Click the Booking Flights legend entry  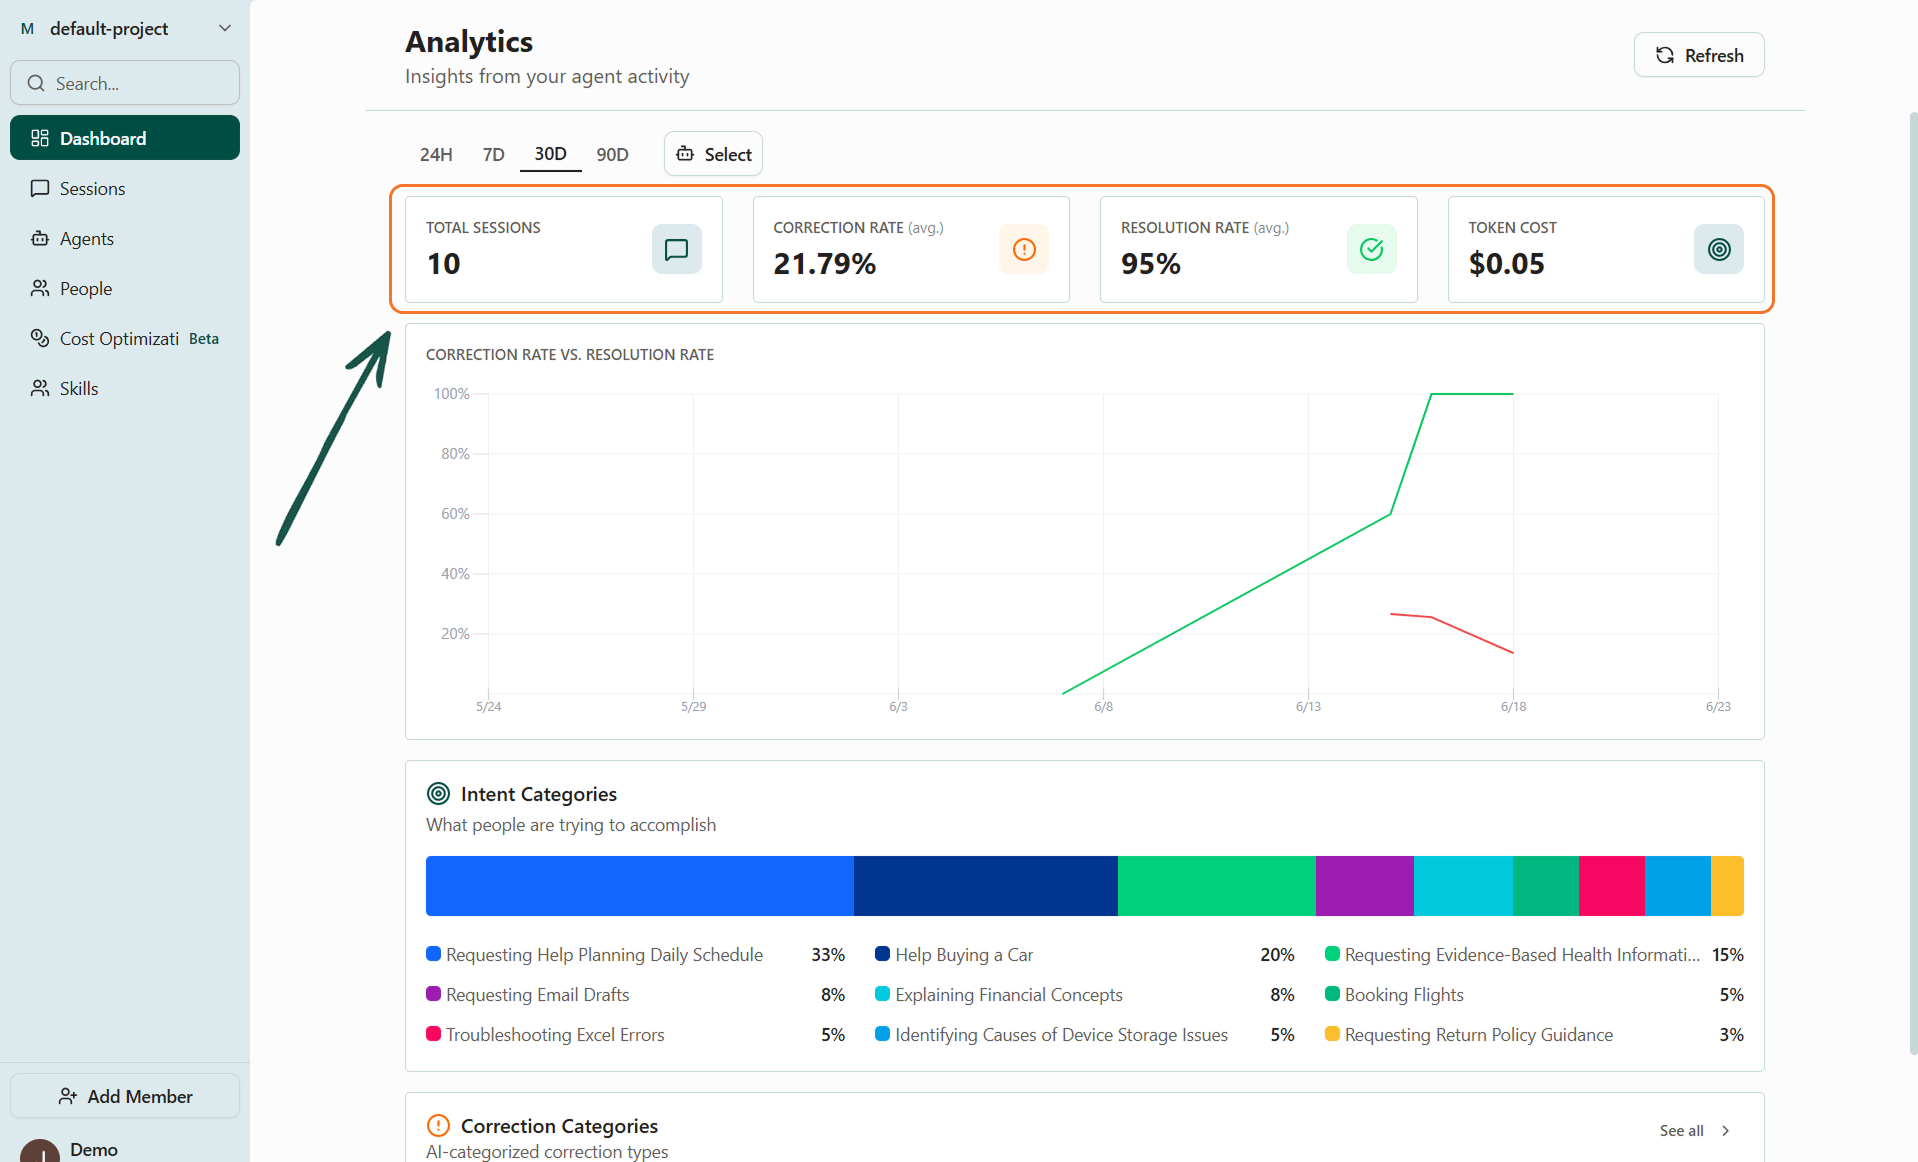(x=1394, y=995)
